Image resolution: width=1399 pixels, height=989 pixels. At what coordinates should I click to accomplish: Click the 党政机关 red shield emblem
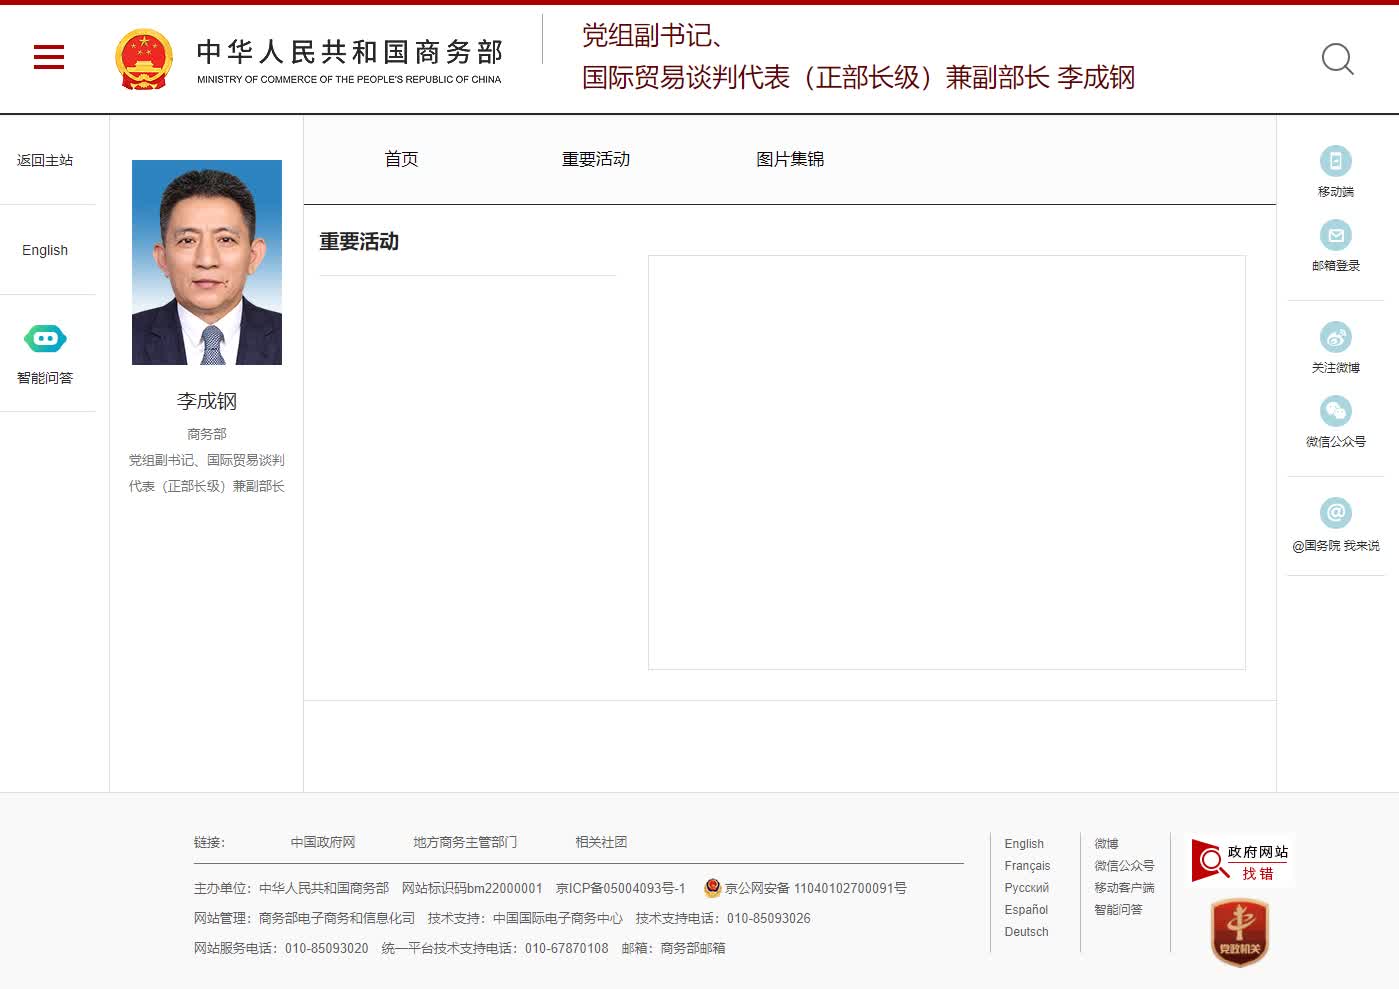(1240, 932)
